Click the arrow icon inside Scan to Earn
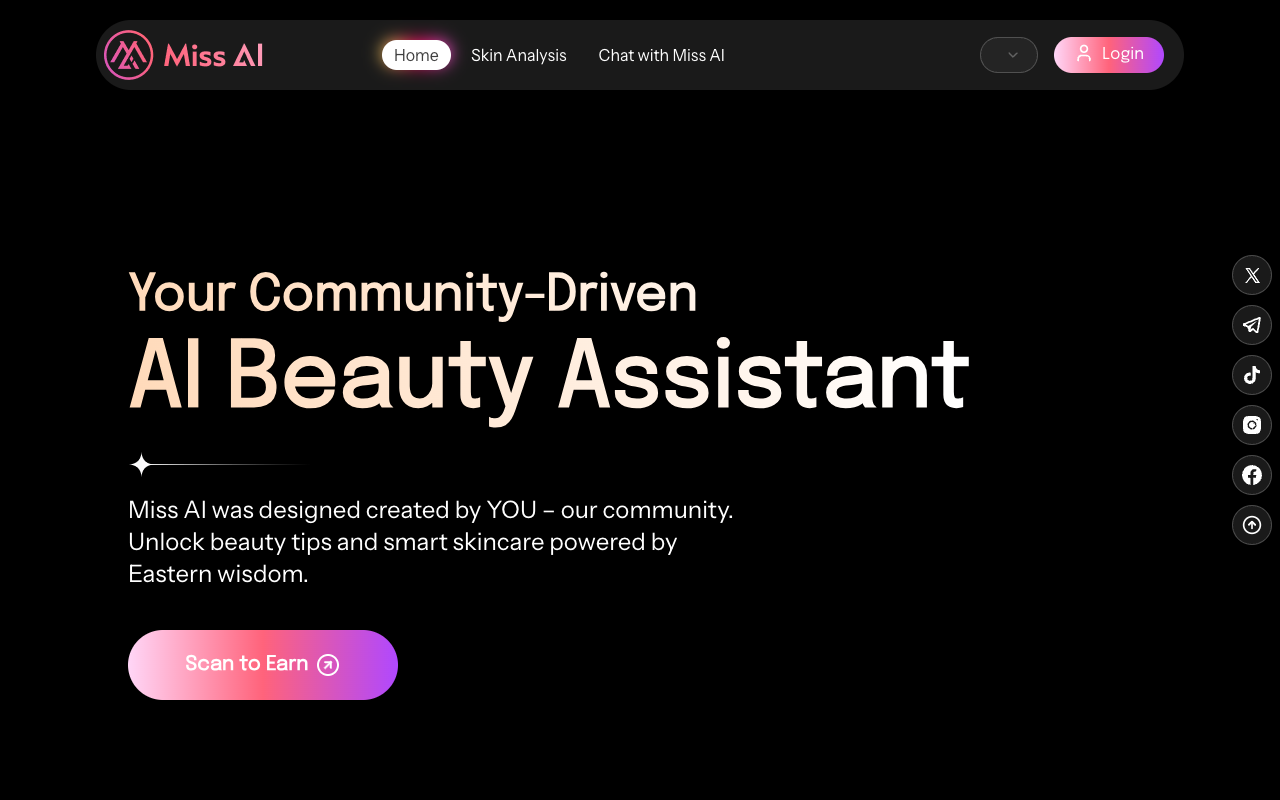 (x=327, y=664)
